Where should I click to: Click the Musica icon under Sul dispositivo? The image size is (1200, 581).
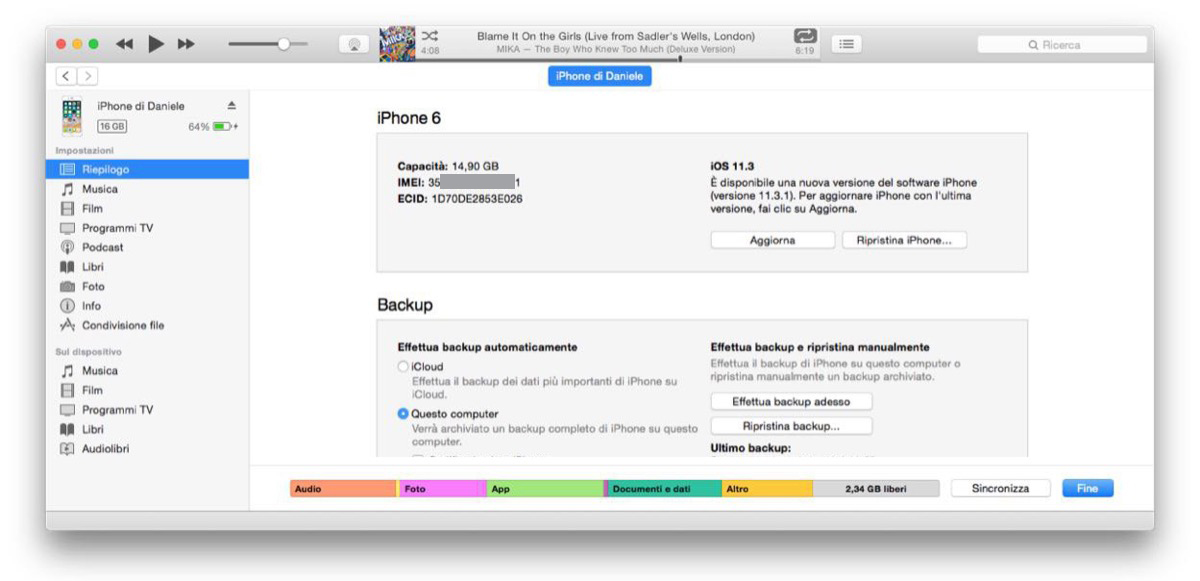pos(68,371)
